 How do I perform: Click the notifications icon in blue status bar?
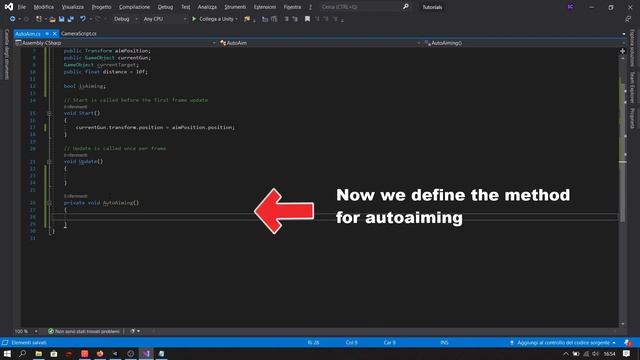(x=628, y=342)
